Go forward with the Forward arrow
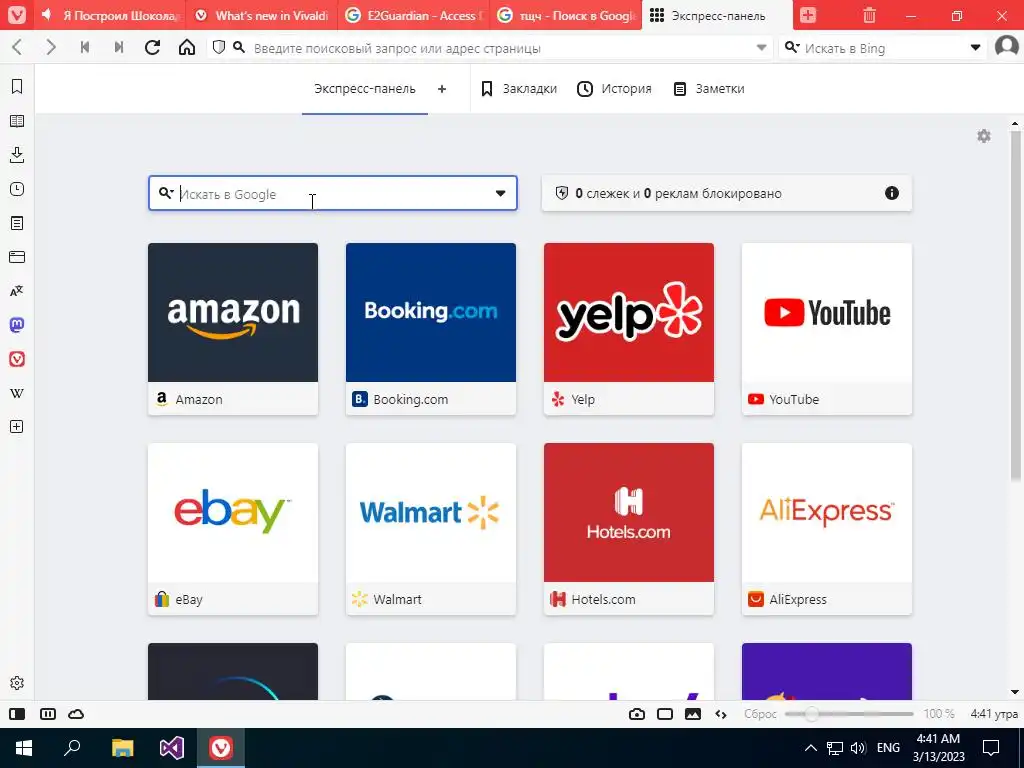 [51, 47]
